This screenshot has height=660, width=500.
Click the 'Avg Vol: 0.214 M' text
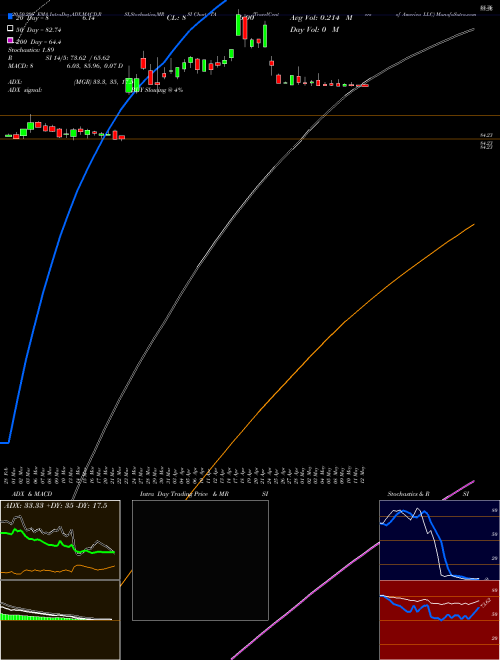pos(321,18)
